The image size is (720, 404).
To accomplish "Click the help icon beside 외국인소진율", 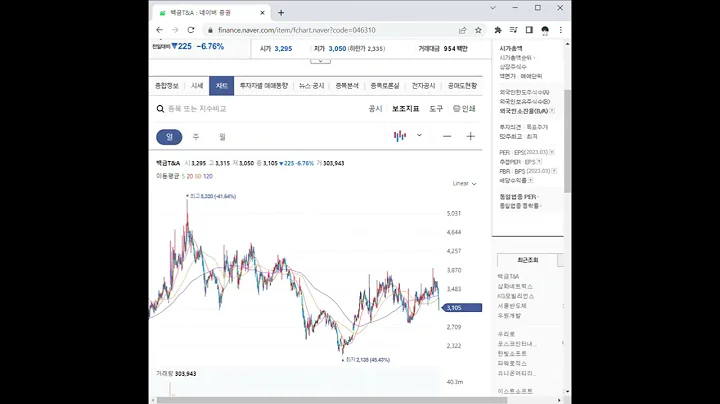I will 552,111.
